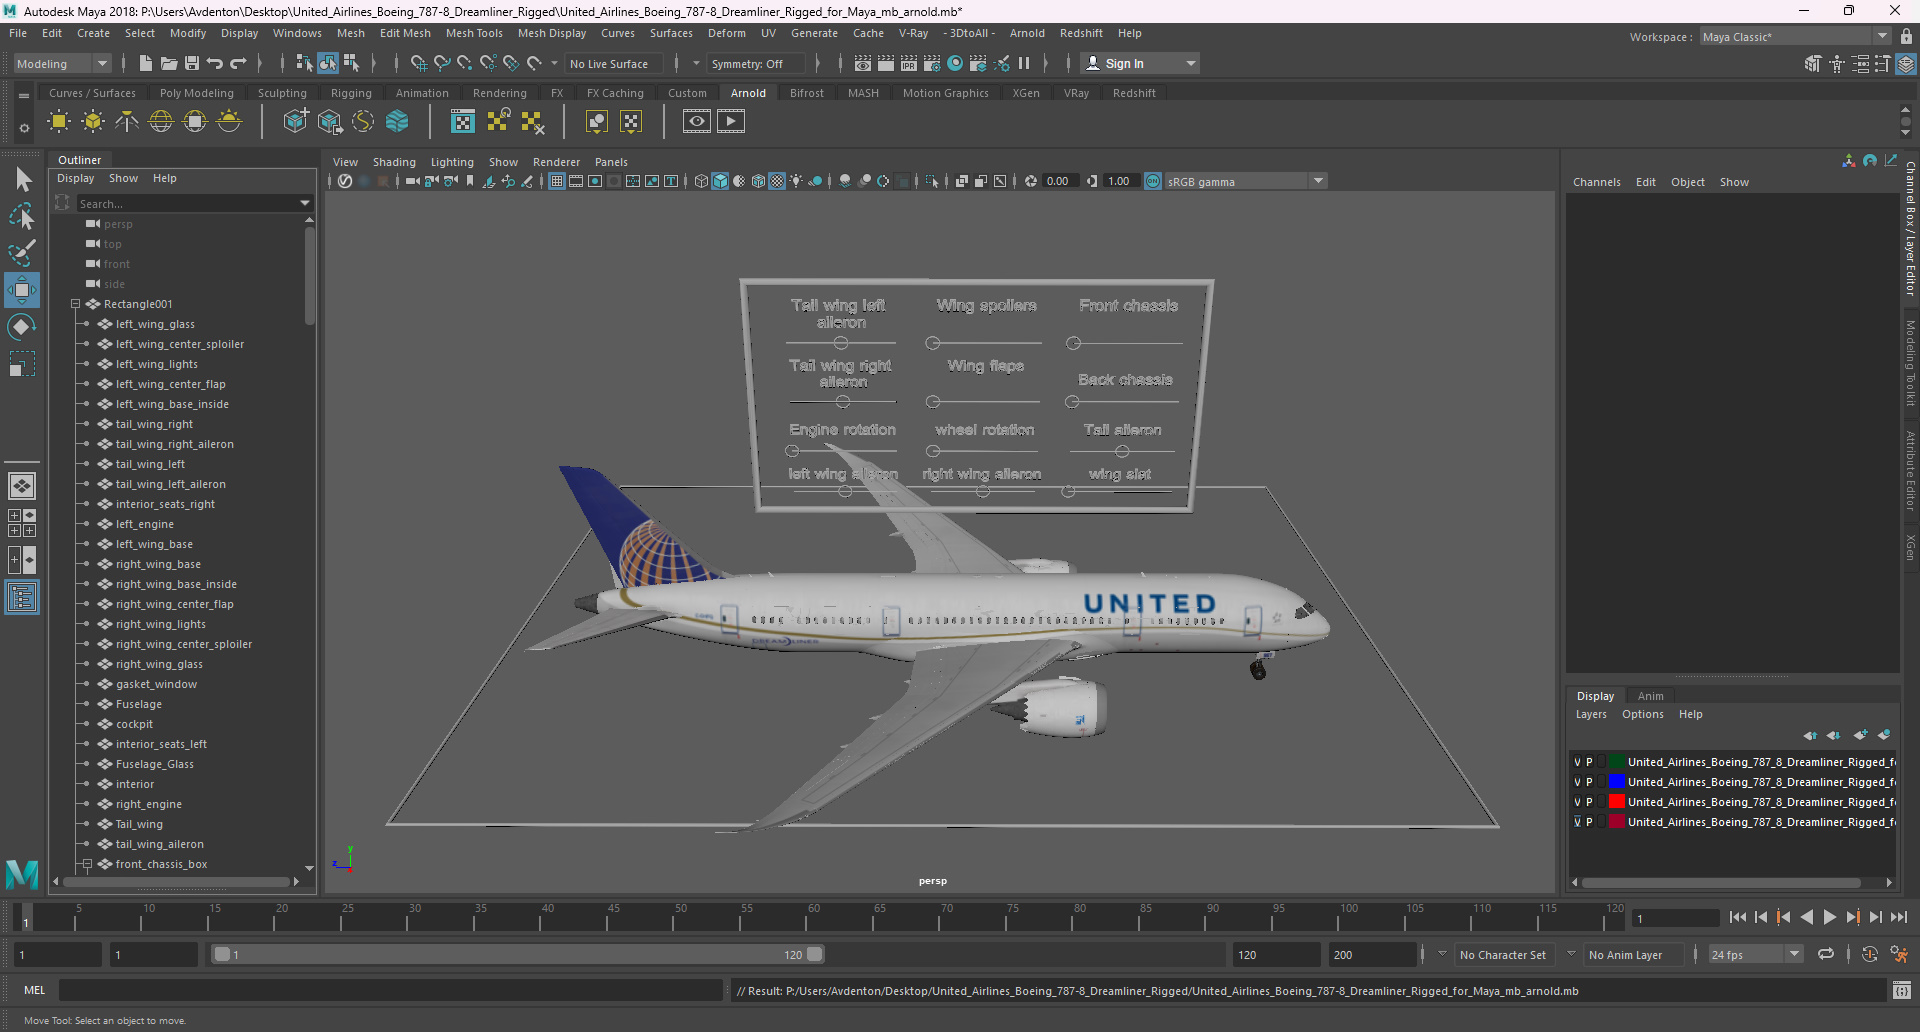Switch to the Rigging shelf tab

(x=351, y=93)
